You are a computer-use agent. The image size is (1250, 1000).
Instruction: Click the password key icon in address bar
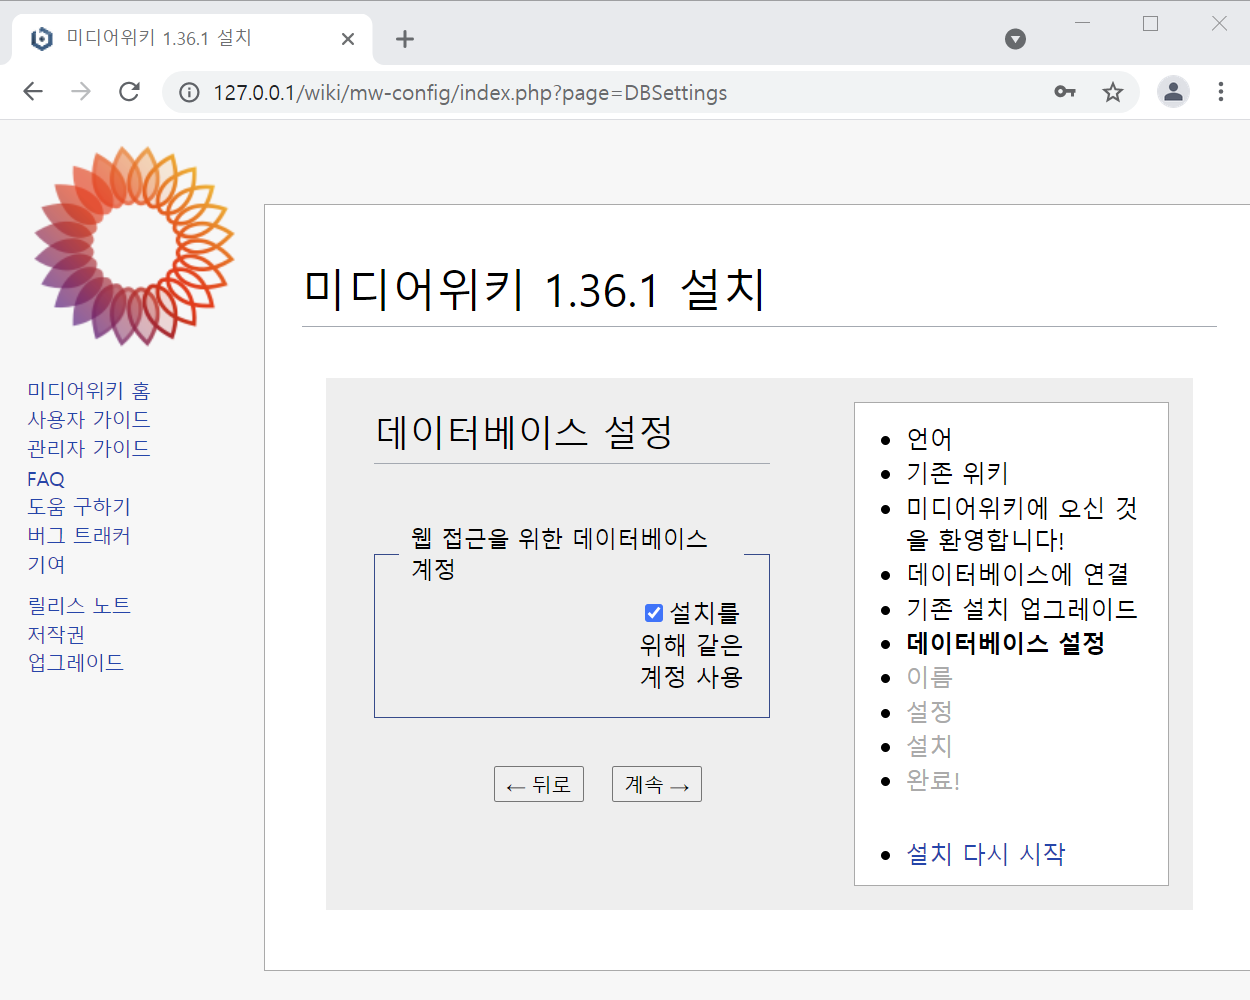click(x=1064, y=91)
